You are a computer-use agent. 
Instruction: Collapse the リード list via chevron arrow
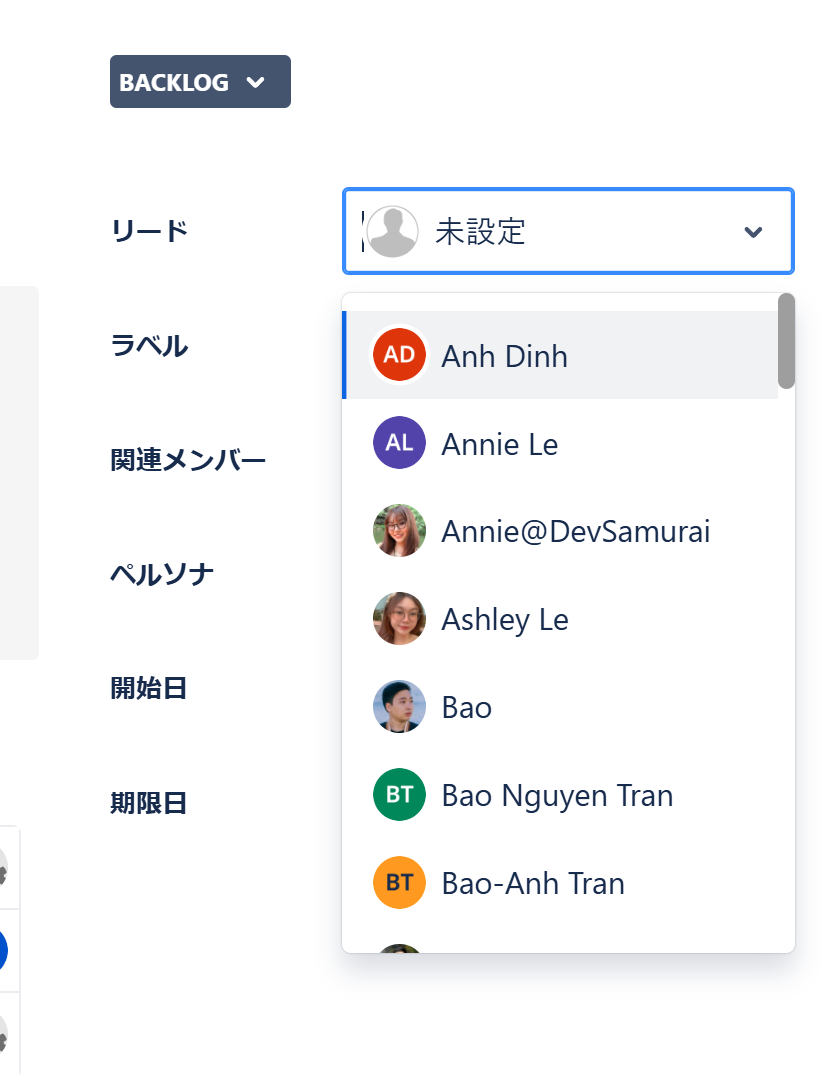(753, 232)
